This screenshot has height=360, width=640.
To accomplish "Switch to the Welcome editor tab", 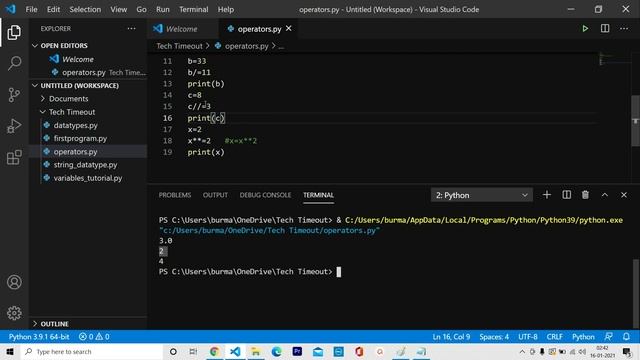I will pos(183,29).
